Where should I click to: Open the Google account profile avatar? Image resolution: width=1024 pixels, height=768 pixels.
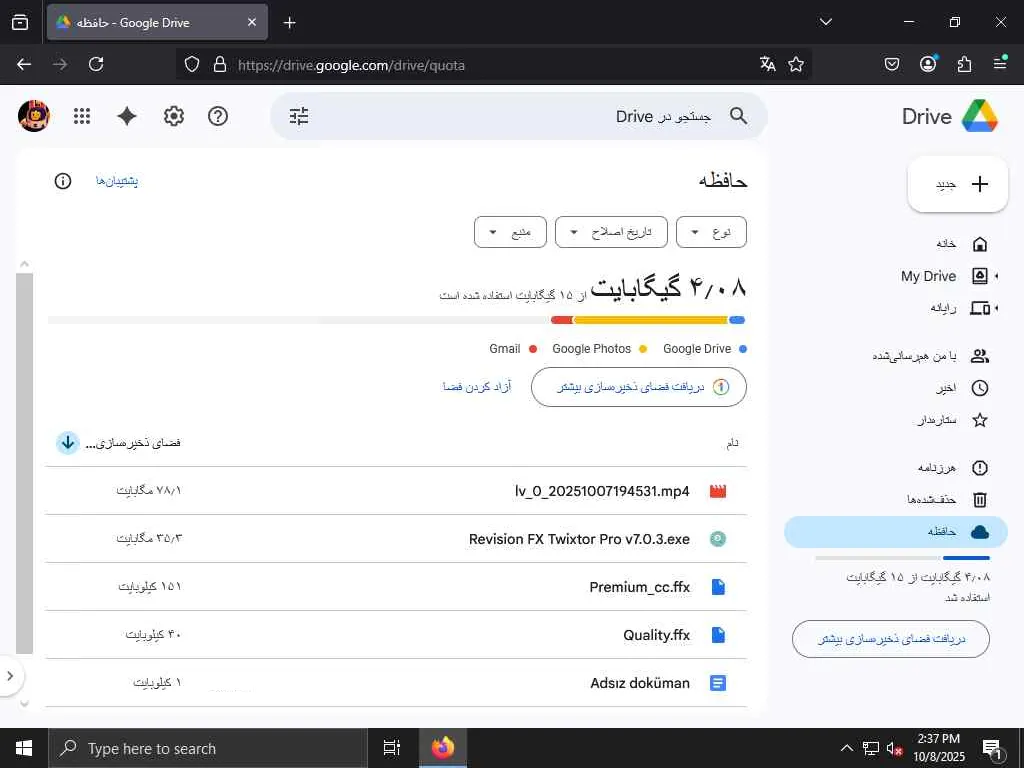34,116
